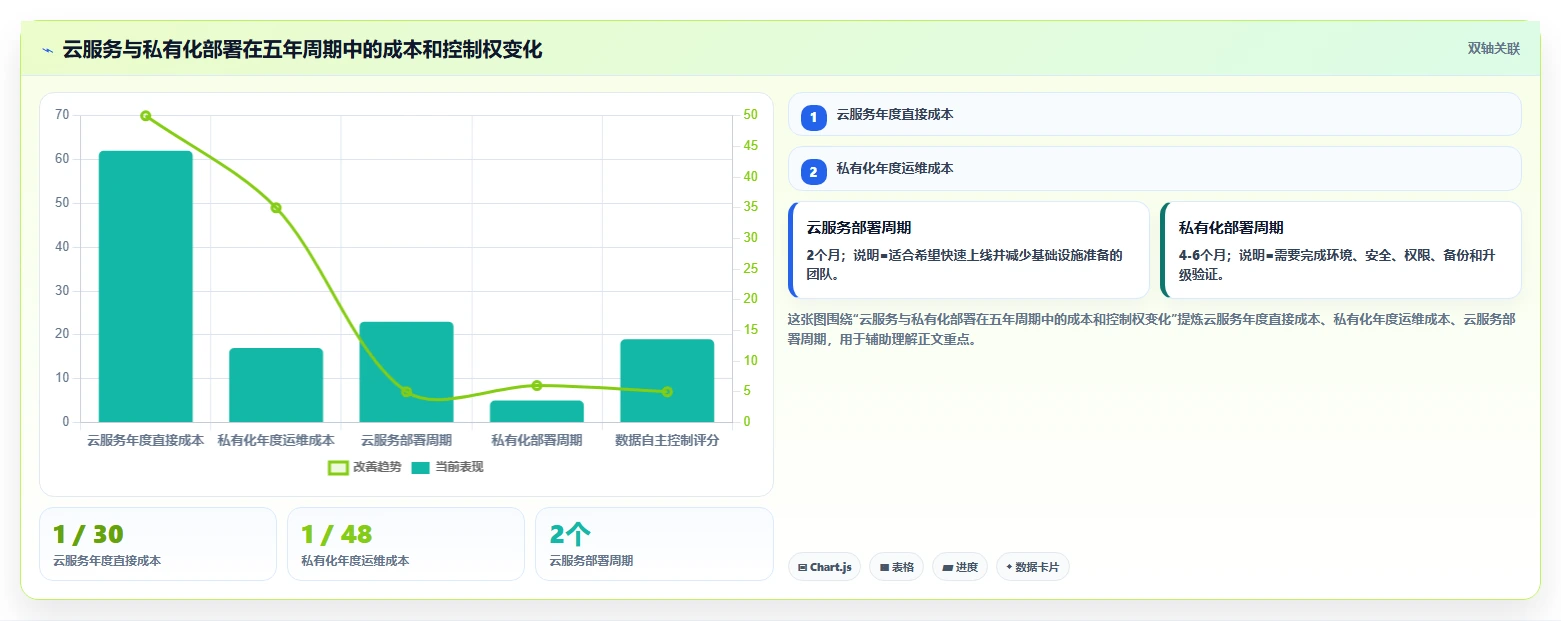The image size is (1561, 621).
Task: Click the lightning icon beside the title
Action: 47,50
